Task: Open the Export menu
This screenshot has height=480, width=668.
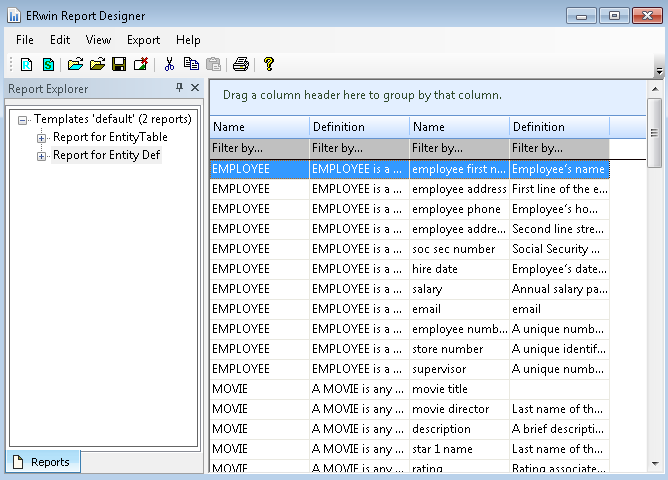Action: coord(143,40)
